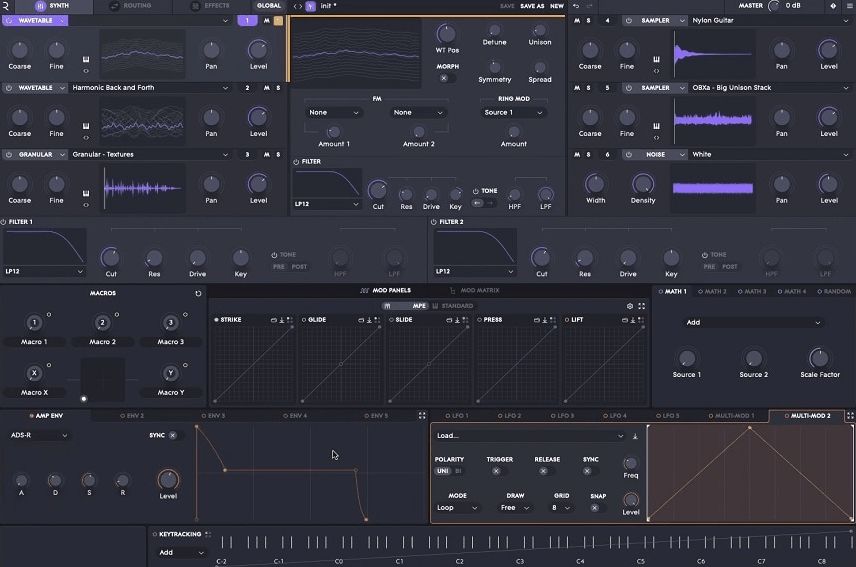856x567 pixels.
Task: Click the XY pad handle dot
Action: tap(84, 399)
